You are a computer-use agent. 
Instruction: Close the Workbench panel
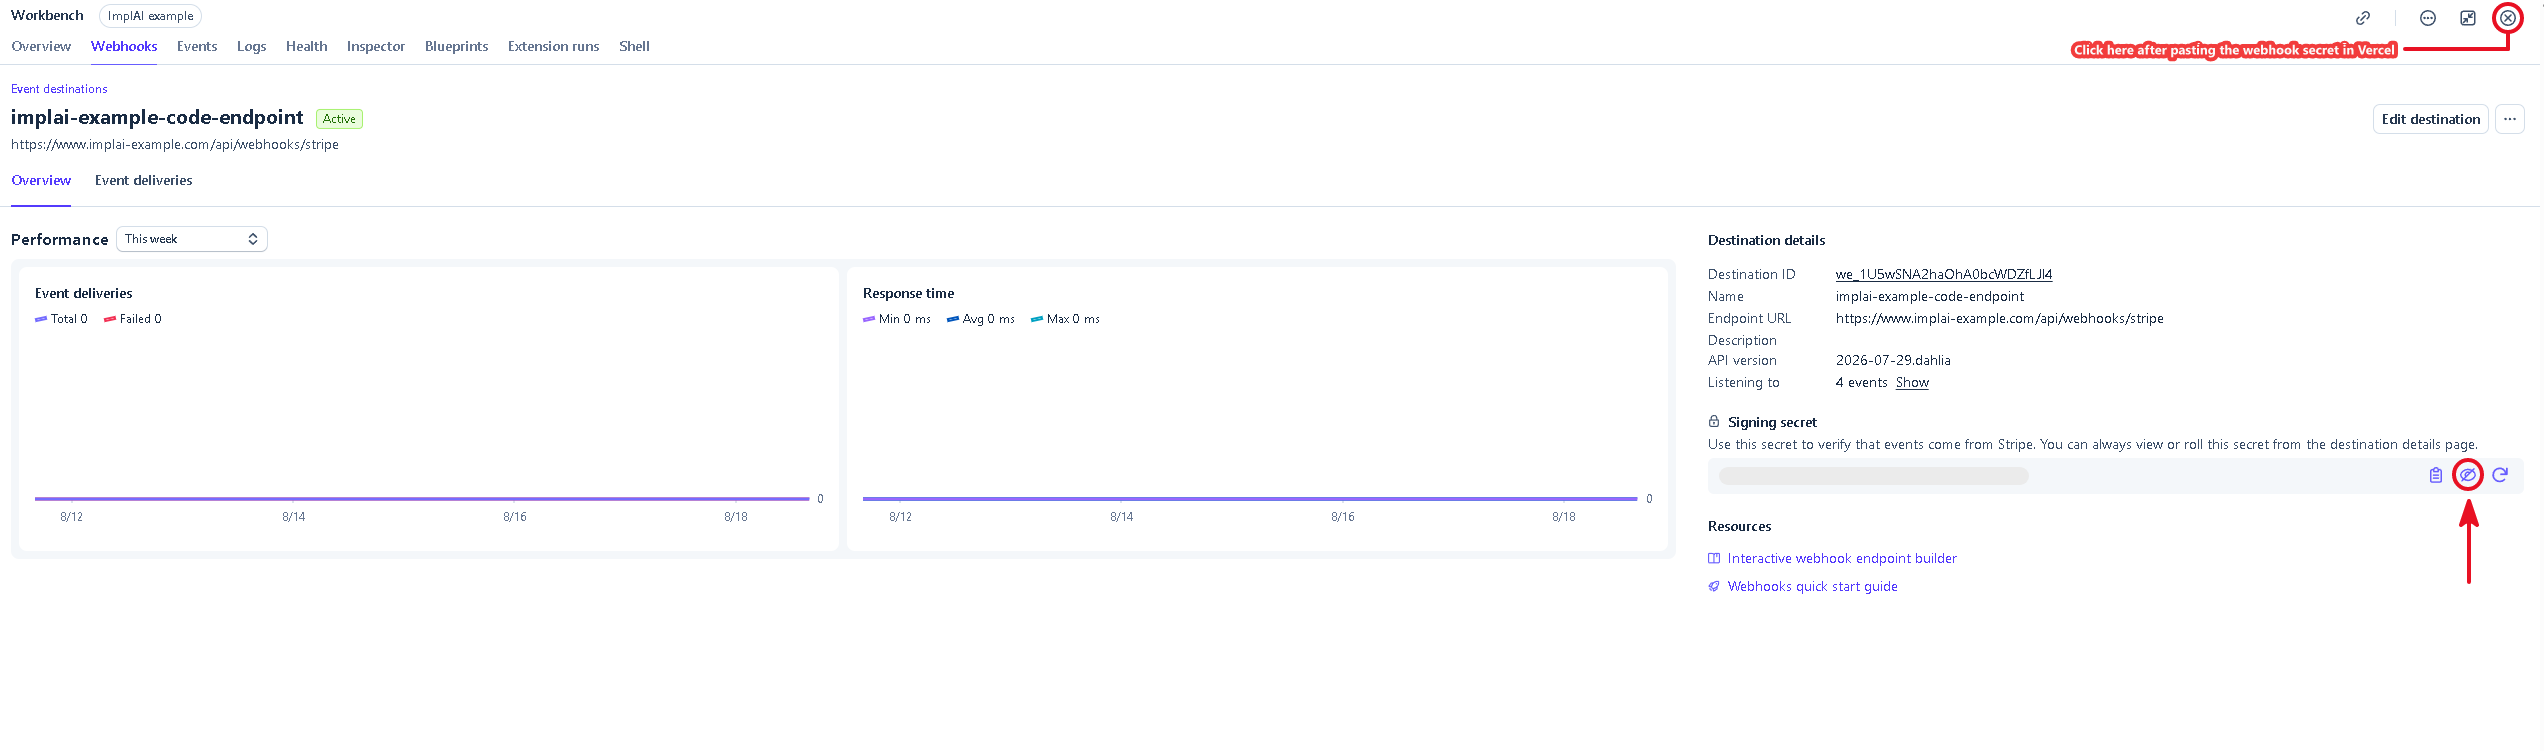(2508, 18)
